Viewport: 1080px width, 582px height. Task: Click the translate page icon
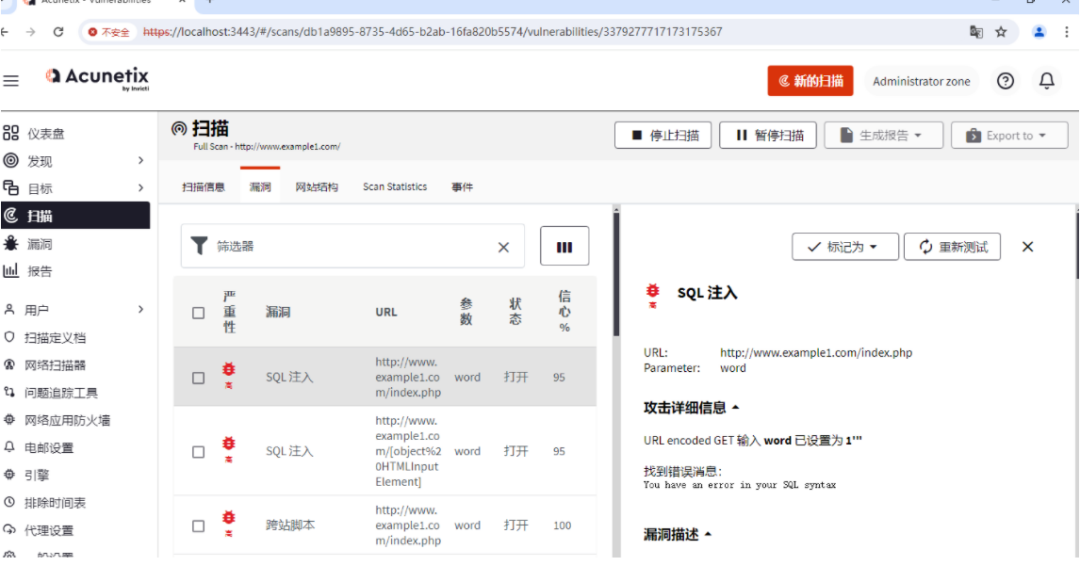[x=975, y=32]
